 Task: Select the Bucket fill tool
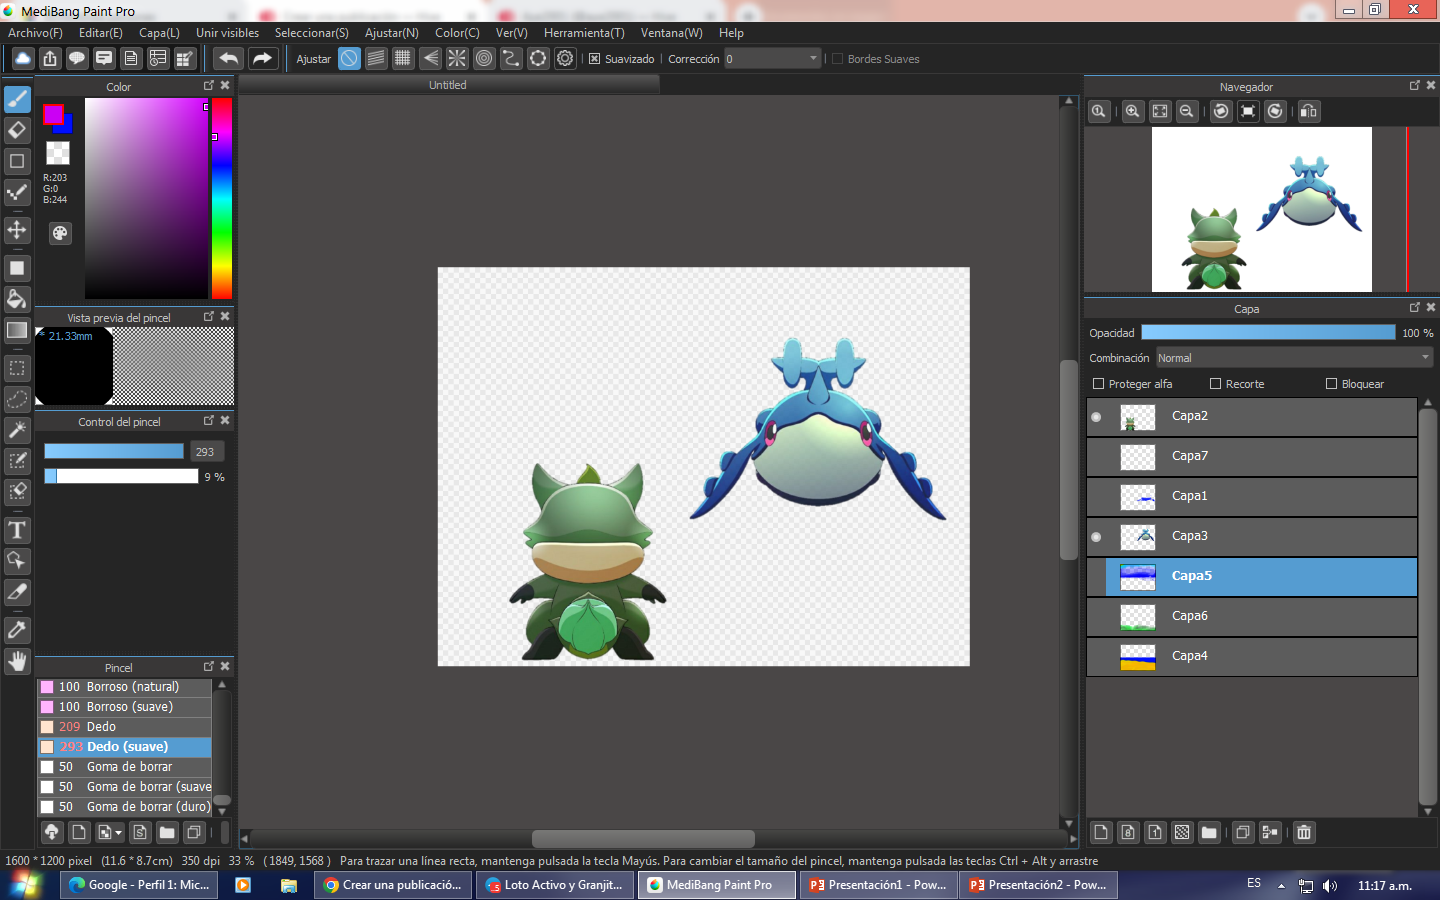point(17,299)
